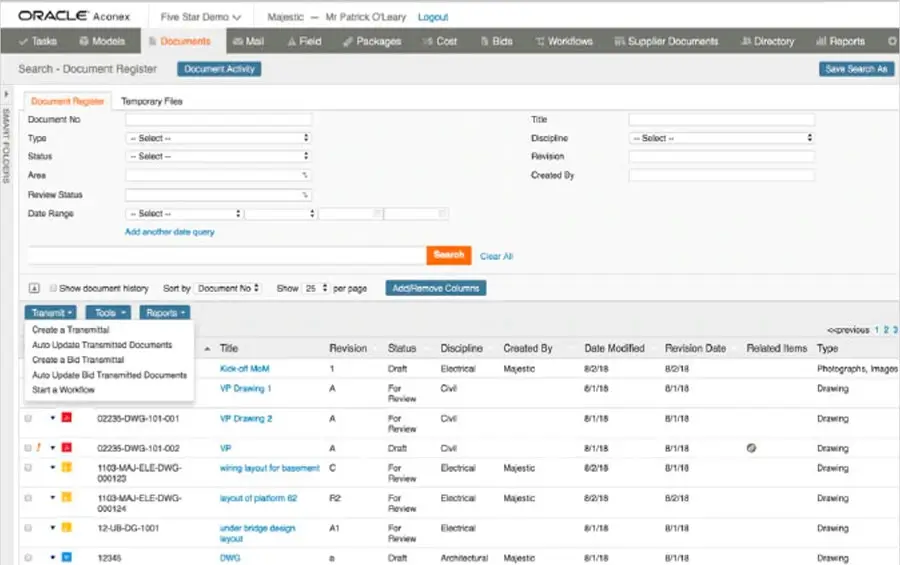900x565 pixels.
Task: Click yellow file icon for 12-UB-DG-1001
Action: [67, 527]
